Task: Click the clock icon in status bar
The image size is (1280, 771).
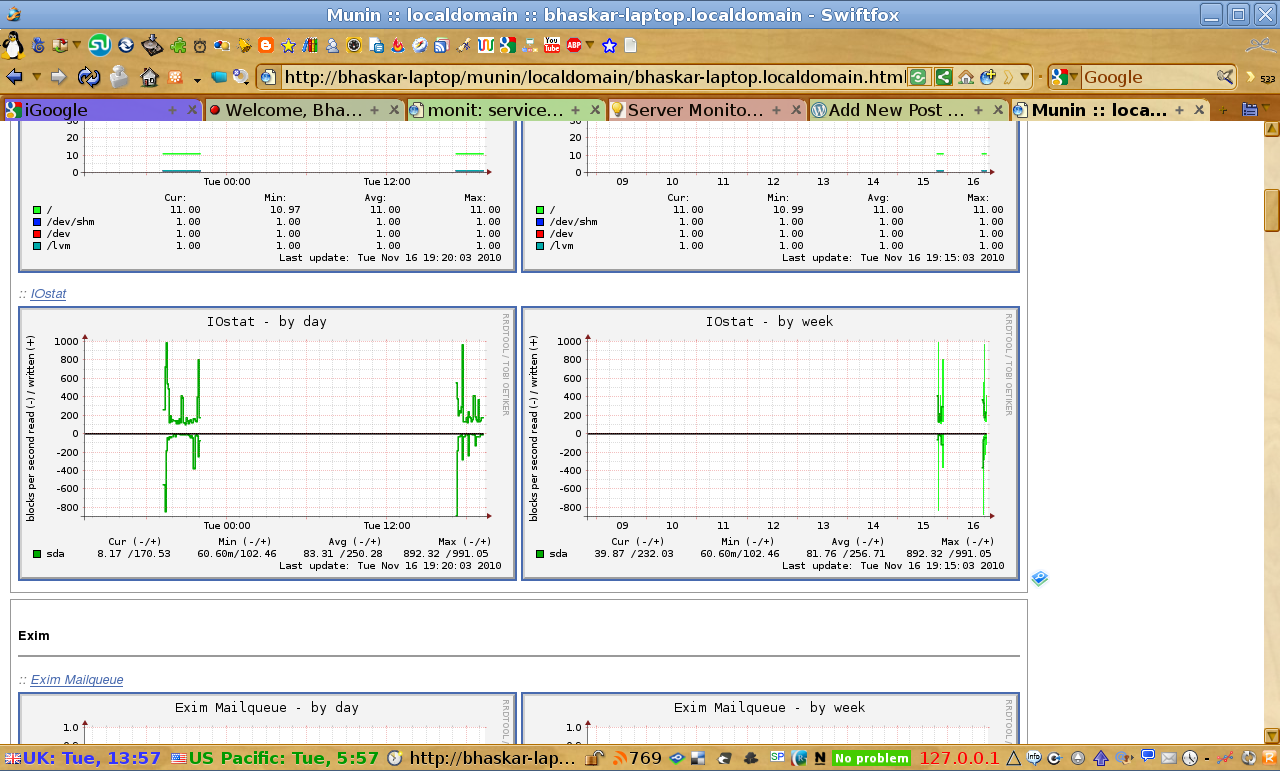Action: click(x=1189, y=758)
